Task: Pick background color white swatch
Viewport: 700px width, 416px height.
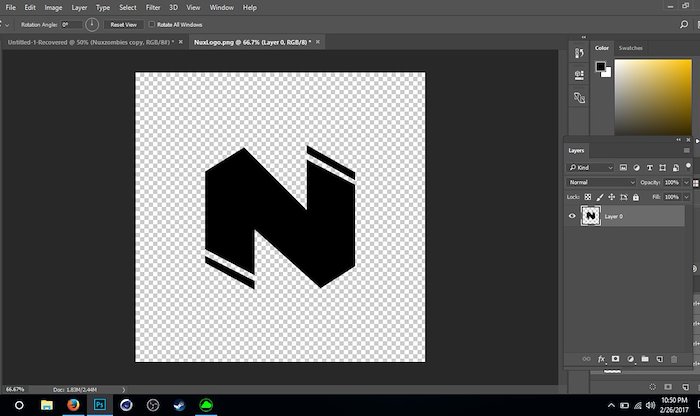Action: click(x=607, y=73)
